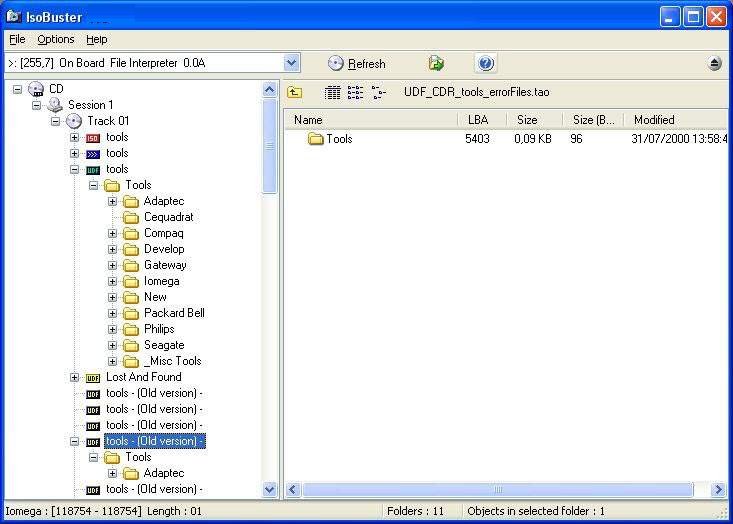Click the tree scrollbar up arrow
This screenshot has height=524, width=733.
(x=269, y=89)
